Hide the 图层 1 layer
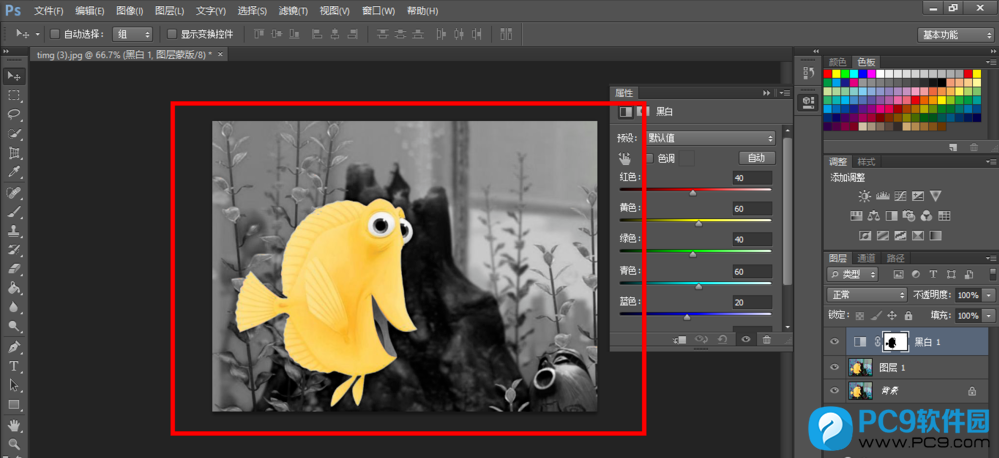 (x=834, y=367)
